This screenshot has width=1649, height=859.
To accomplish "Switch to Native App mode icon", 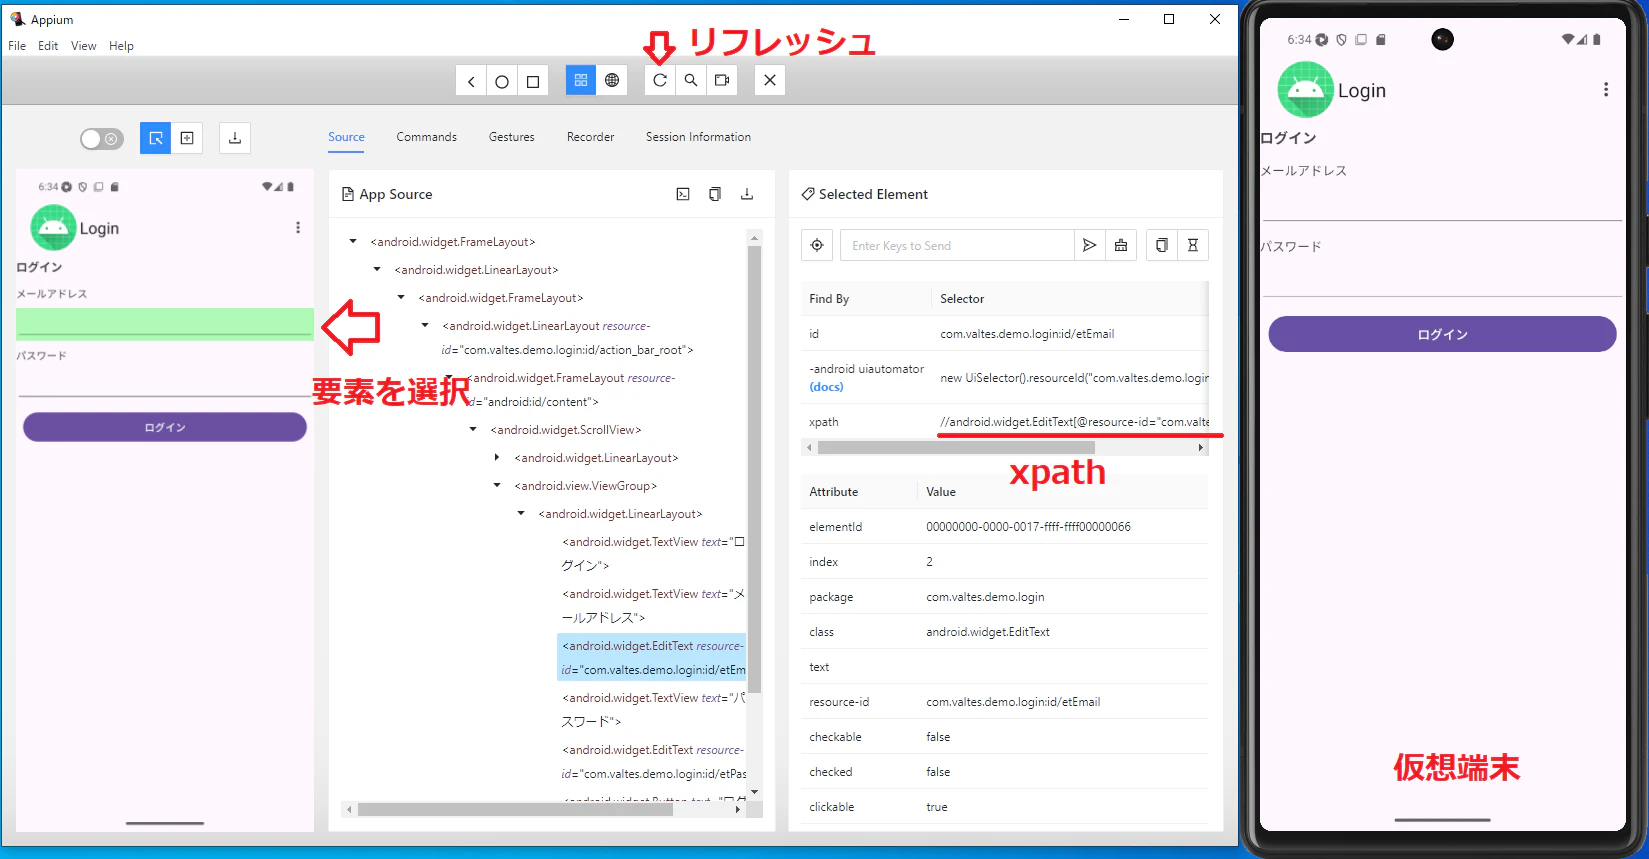I will tap(581, 80).
